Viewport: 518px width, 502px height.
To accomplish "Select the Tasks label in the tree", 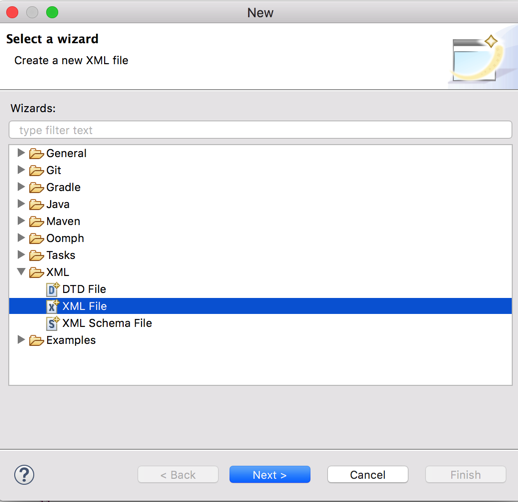I will pyautogui.click(x=61, y=255).
